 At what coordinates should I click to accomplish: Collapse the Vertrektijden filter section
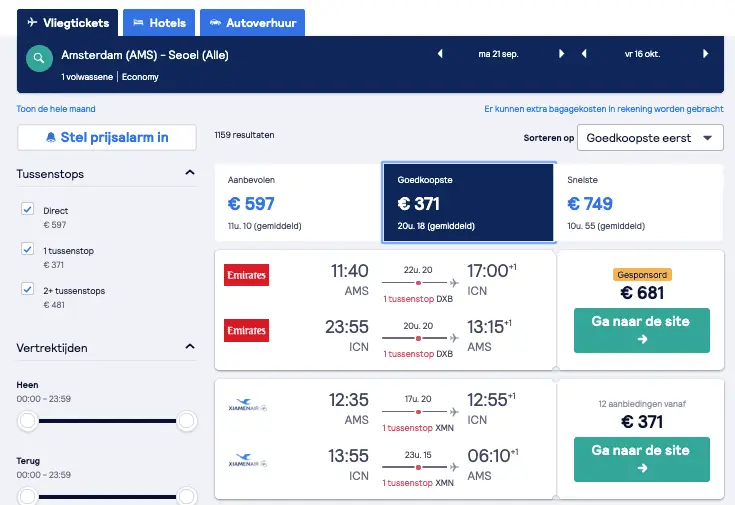click(190, 347)
